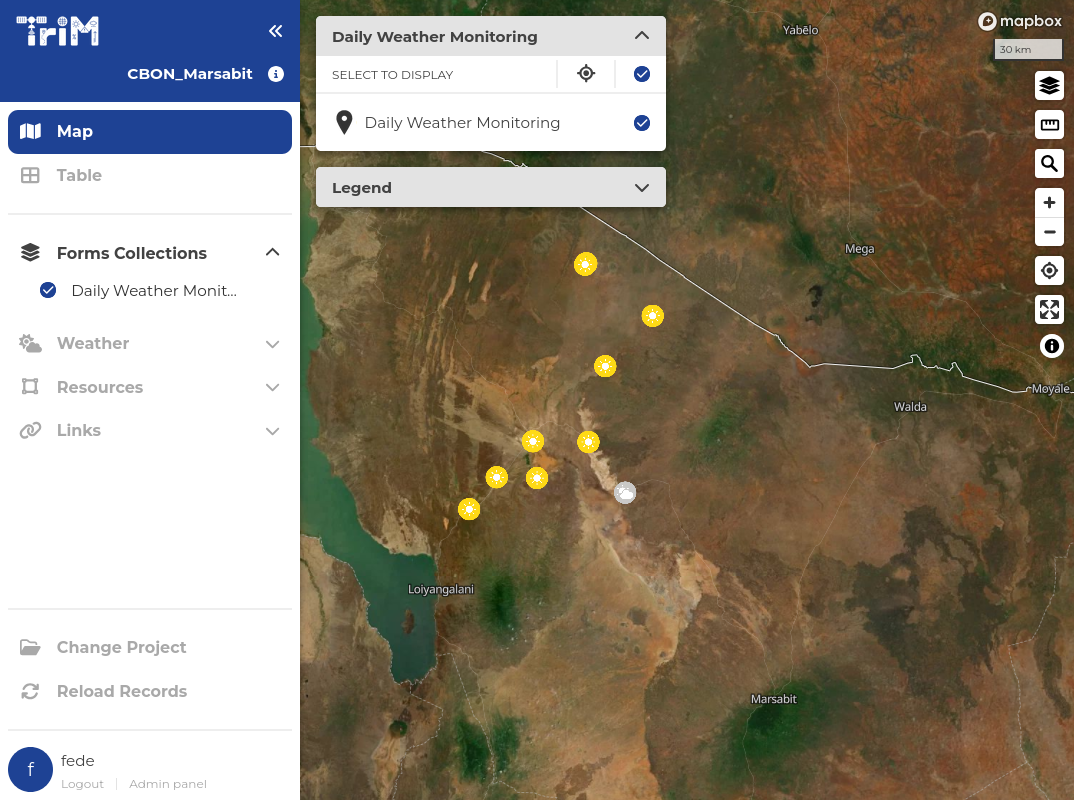
Task: Toggle Daily Weather Monitoring layer checkbox in panel
Action: 642,123
